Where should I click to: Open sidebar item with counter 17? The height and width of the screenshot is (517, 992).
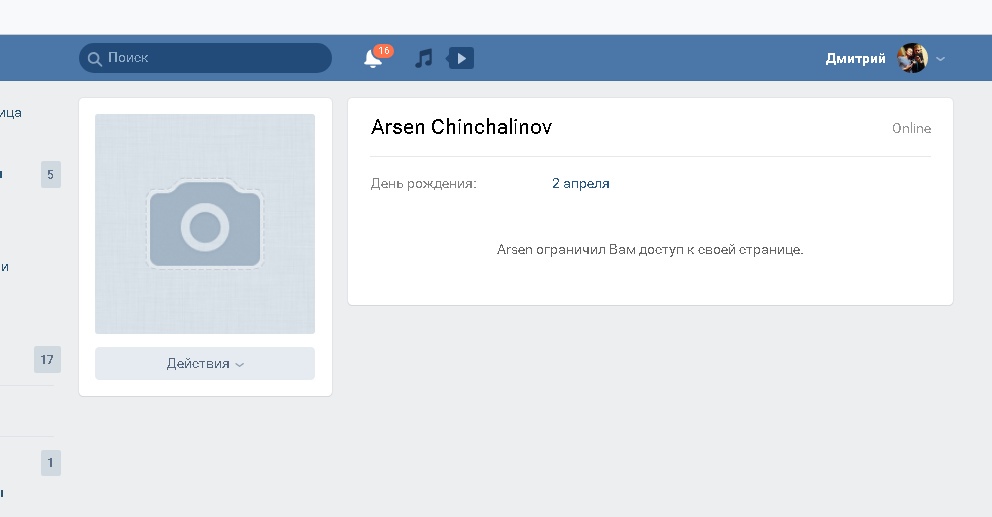point(47,359)
